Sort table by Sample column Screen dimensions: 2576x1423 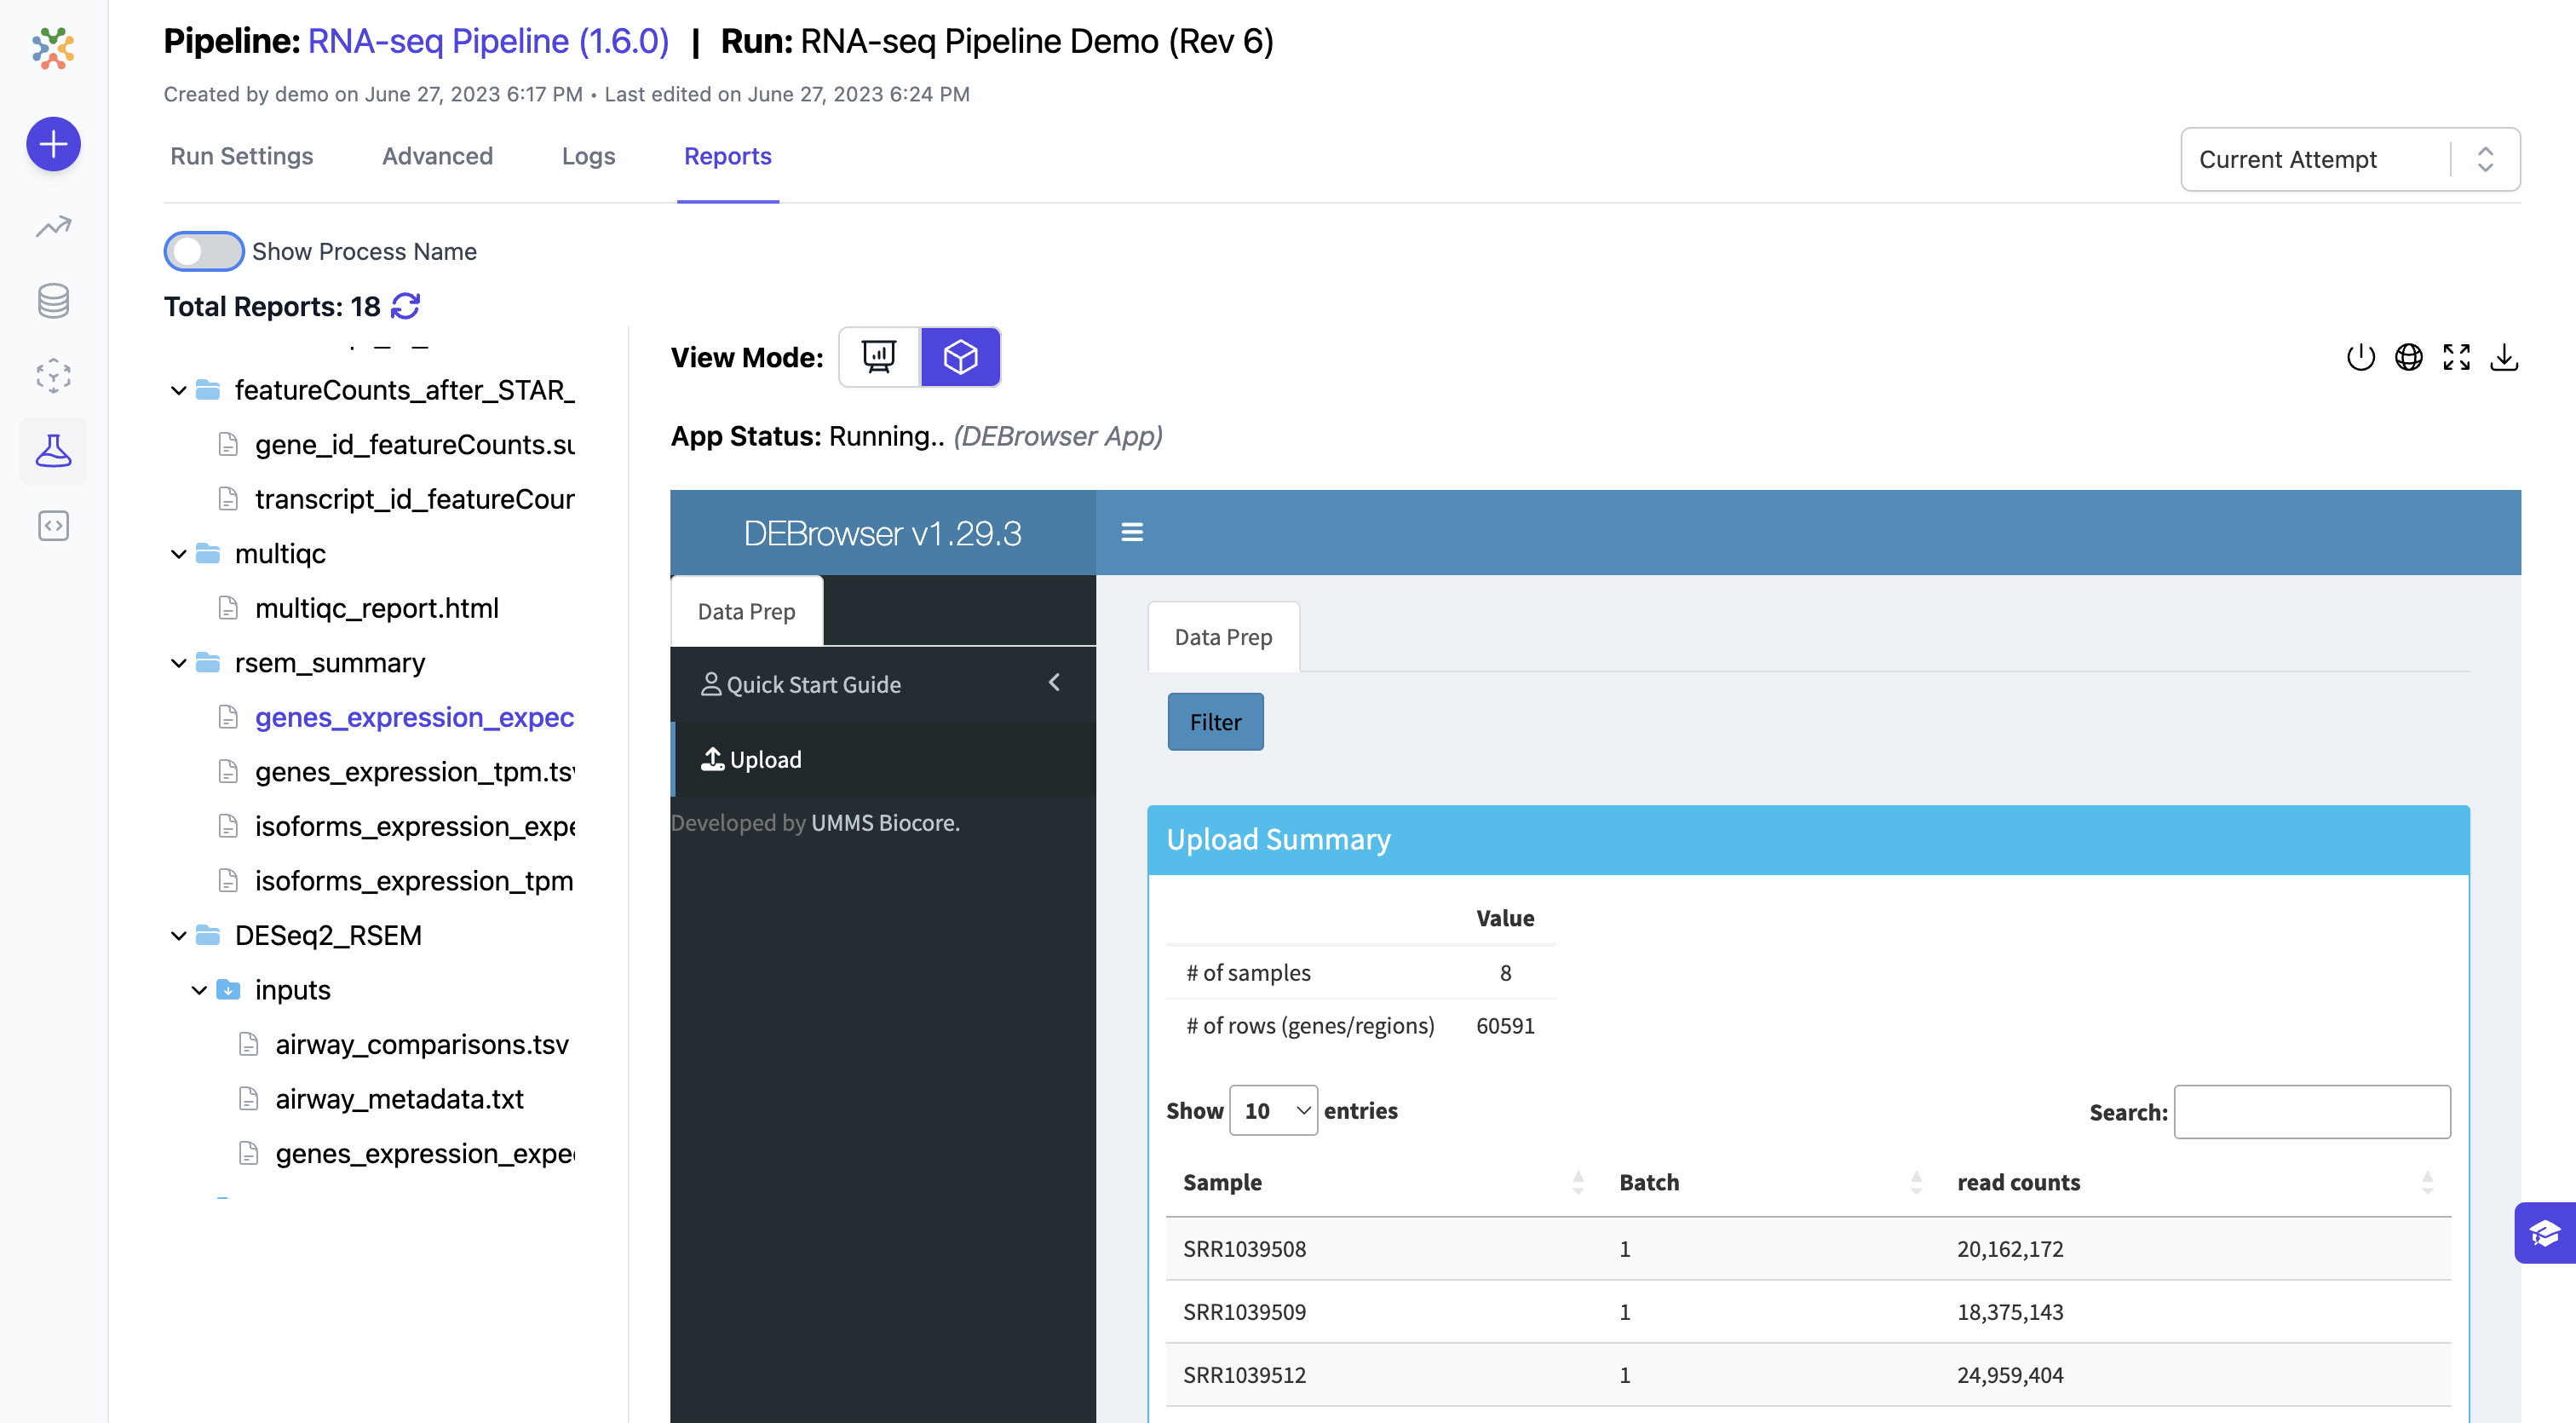(x=1222, y=1182)
